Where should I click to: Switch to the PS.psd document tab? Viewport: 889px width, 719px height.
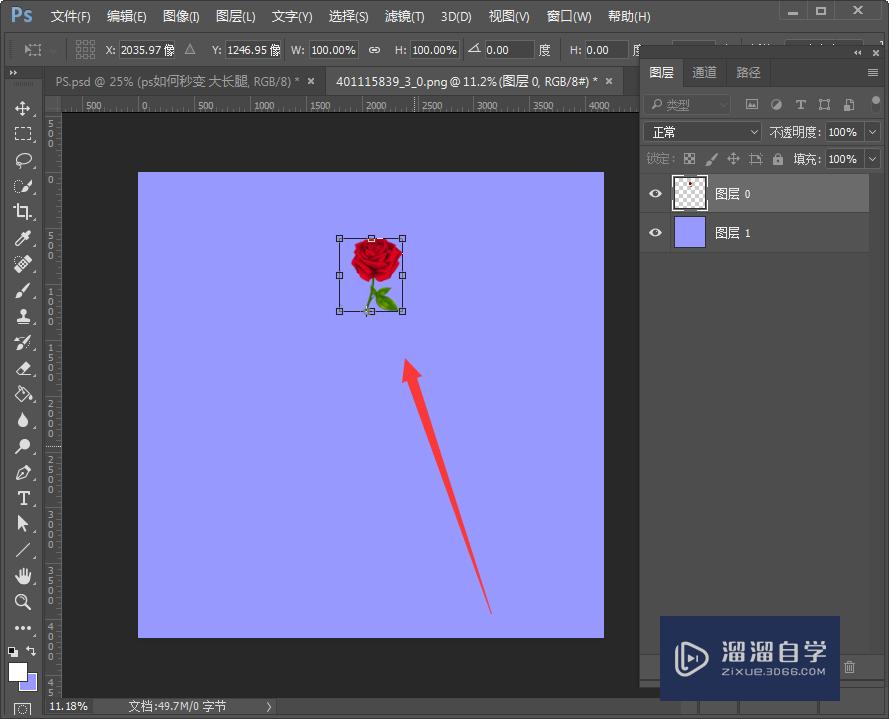(177, 82)
